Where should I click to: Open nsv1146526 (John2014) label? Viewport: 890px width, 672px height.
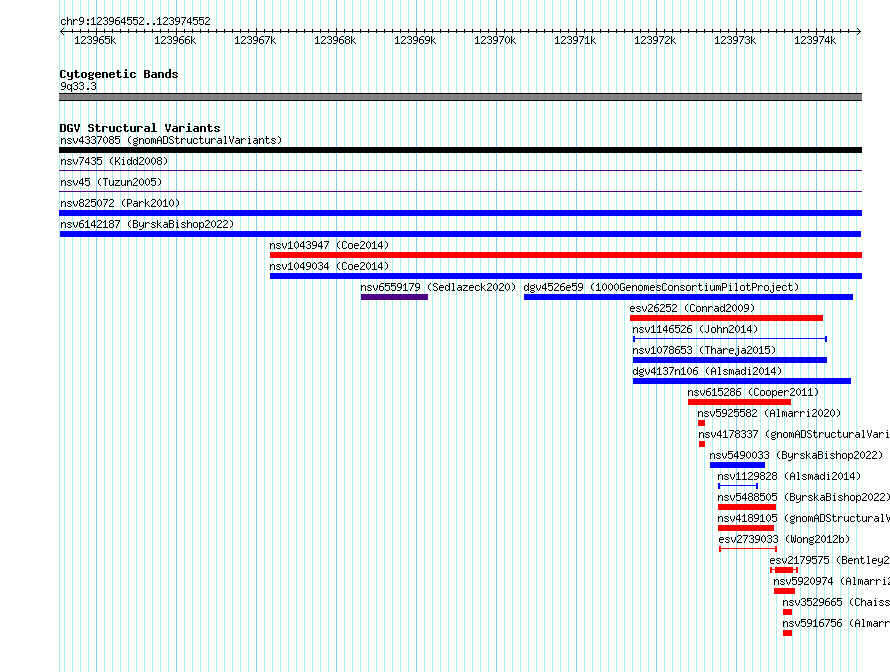tap(695, 329)
